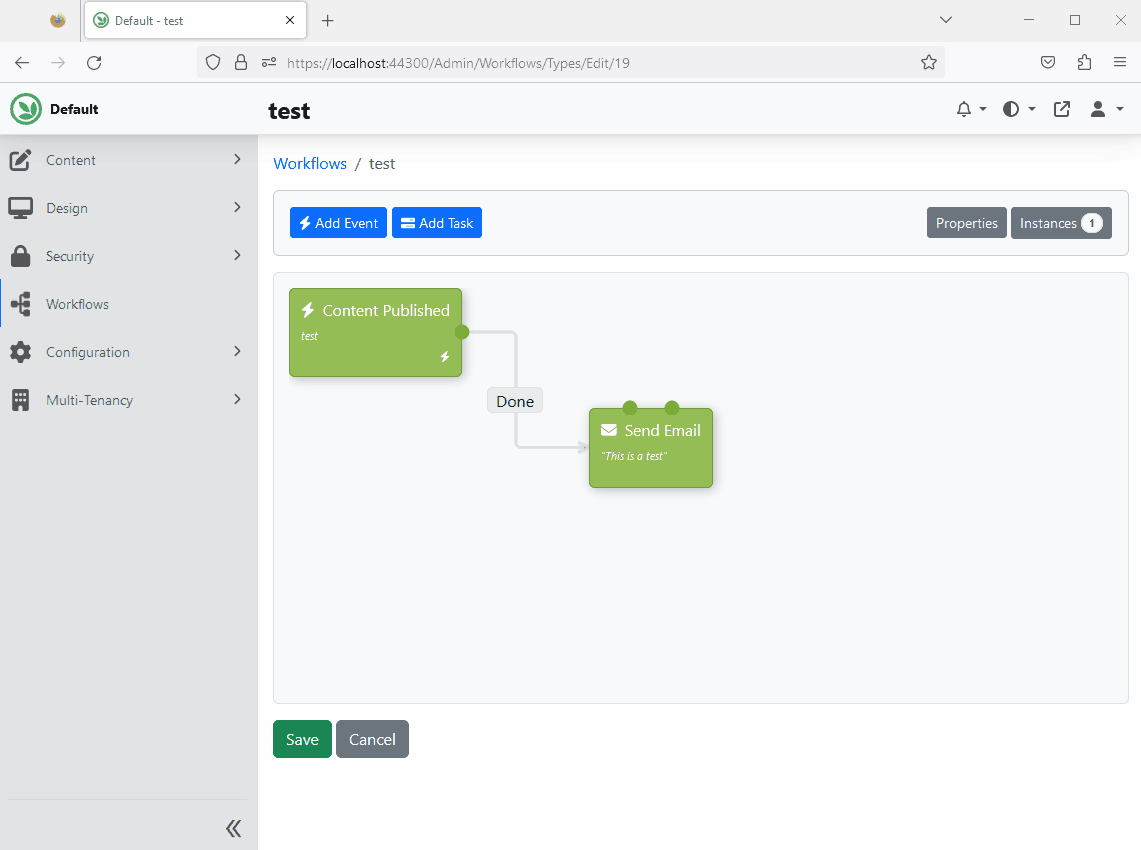The width and height of the screenshot is (1141, 850).
Task: Click the start-activity bolt icon on Content Published
Action: pyautogui.click(x=445, y=357)
